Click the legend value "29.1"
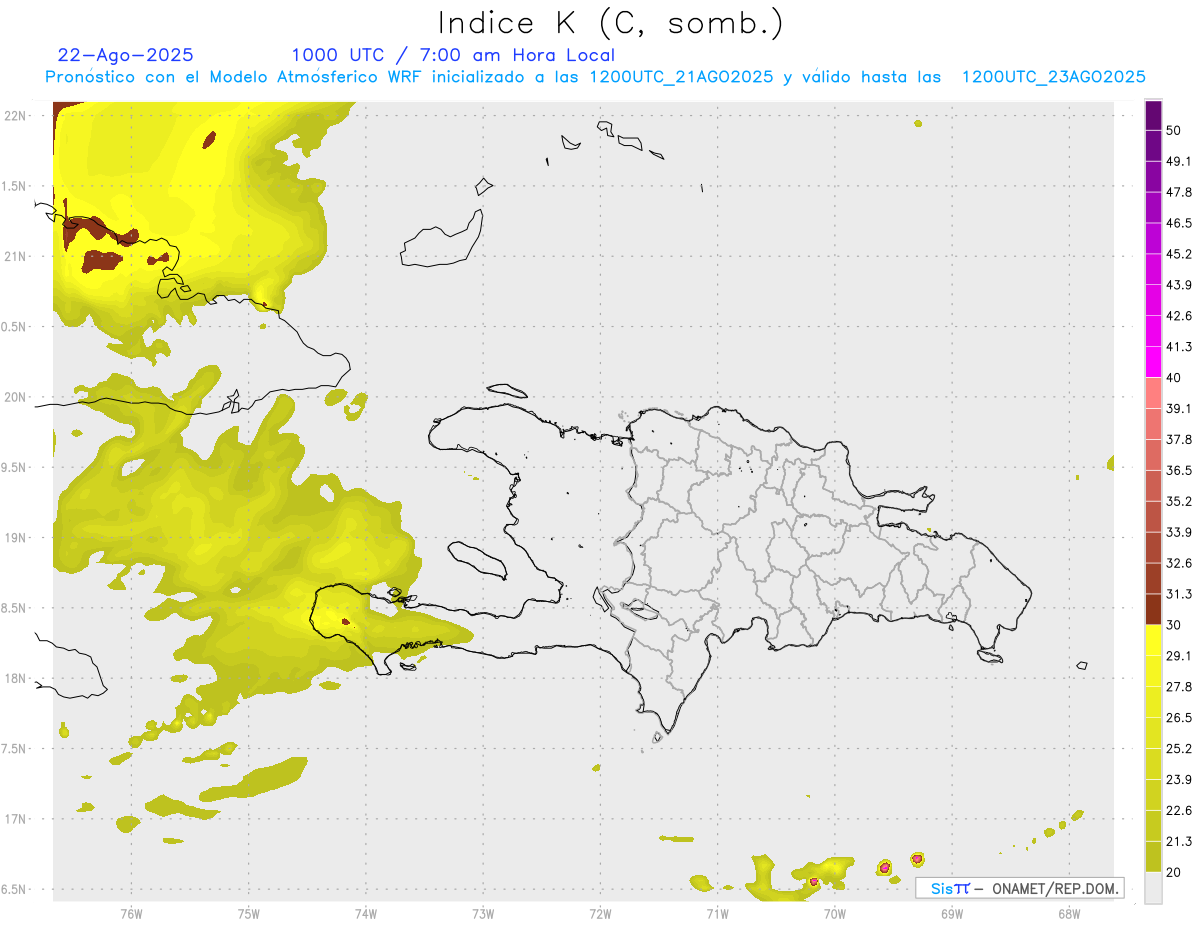This screenshot has width=1200, height=927. 1179,656
